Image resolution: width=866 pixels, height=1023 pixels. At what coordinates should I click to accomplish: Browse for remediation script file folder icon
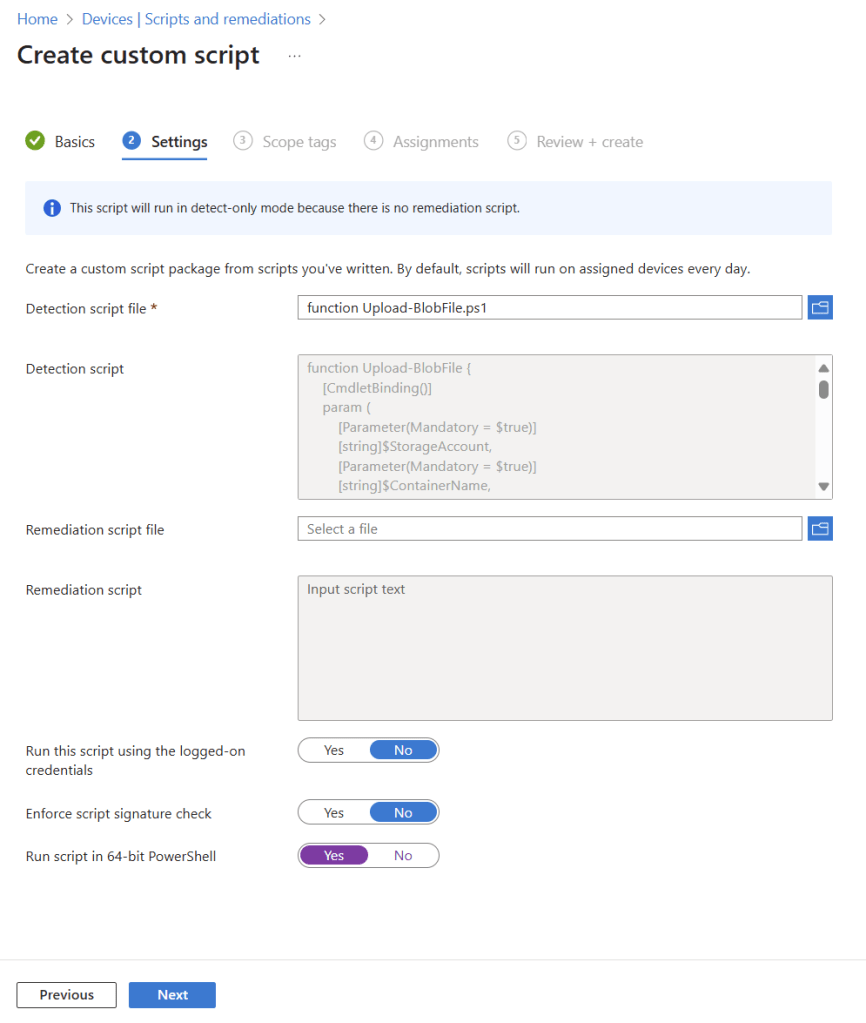[820, 529]
